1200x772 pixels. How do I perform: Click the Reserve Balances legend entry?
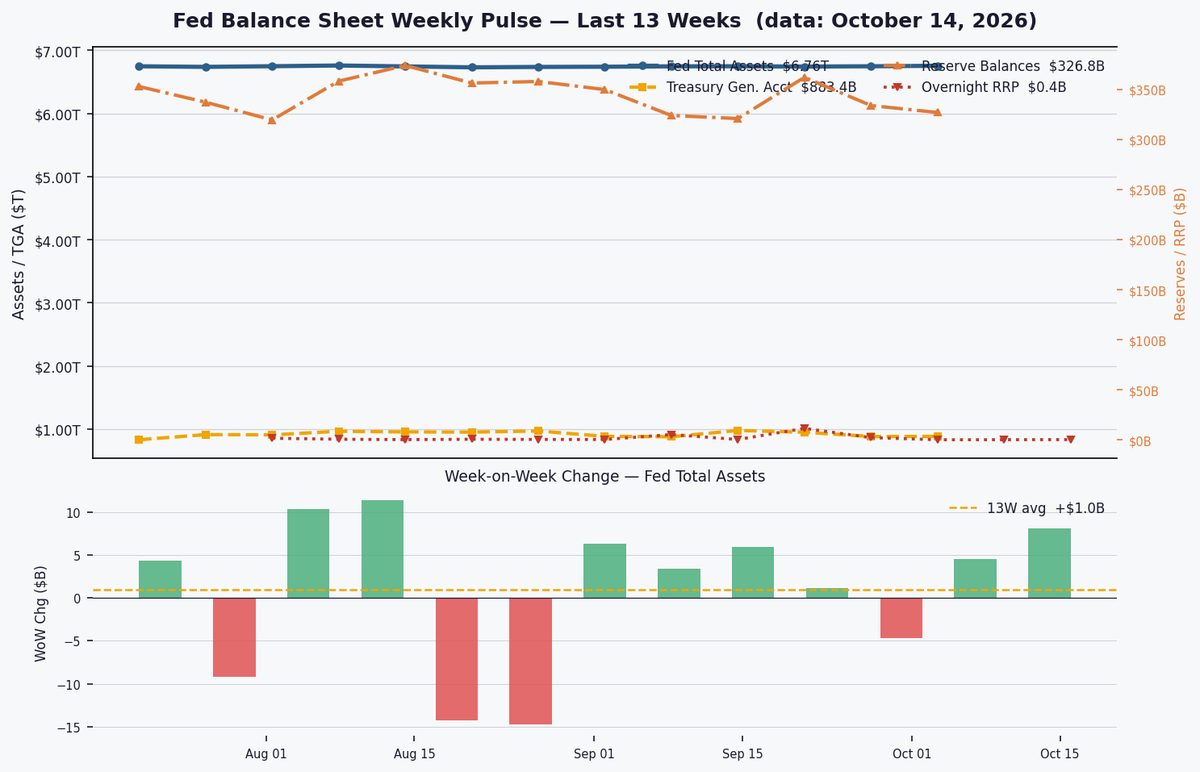tap(994, 66)
